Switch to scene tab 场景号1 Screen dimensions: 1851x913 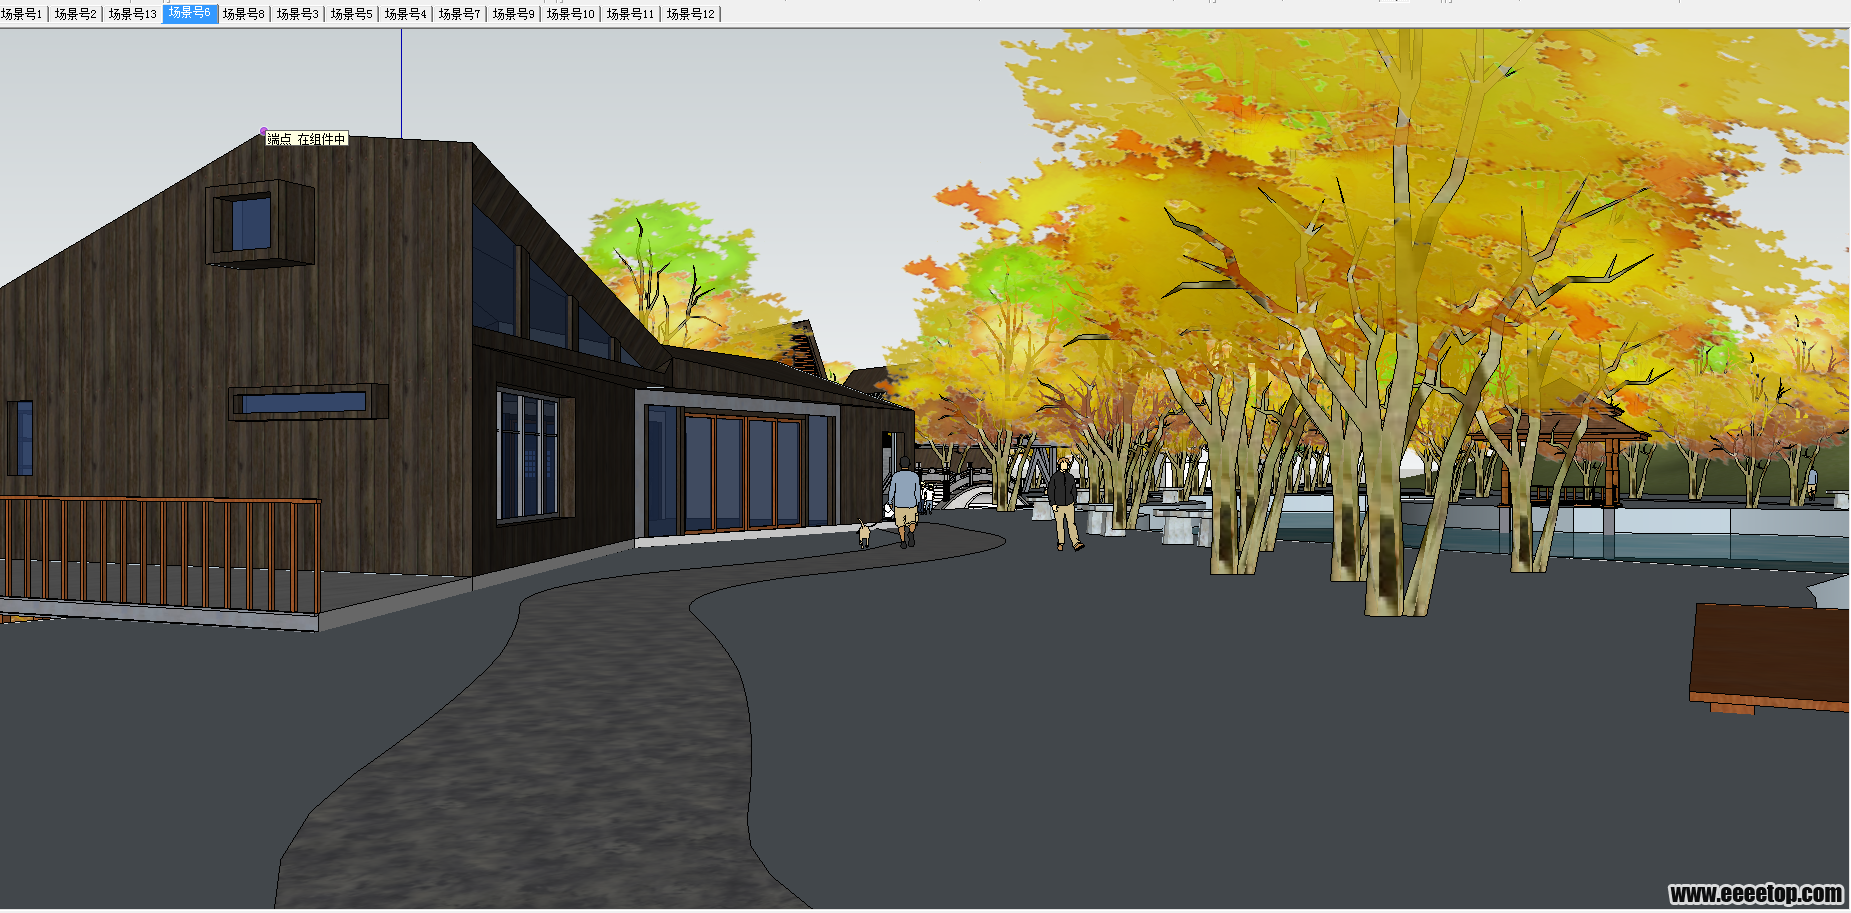point(22,14)
